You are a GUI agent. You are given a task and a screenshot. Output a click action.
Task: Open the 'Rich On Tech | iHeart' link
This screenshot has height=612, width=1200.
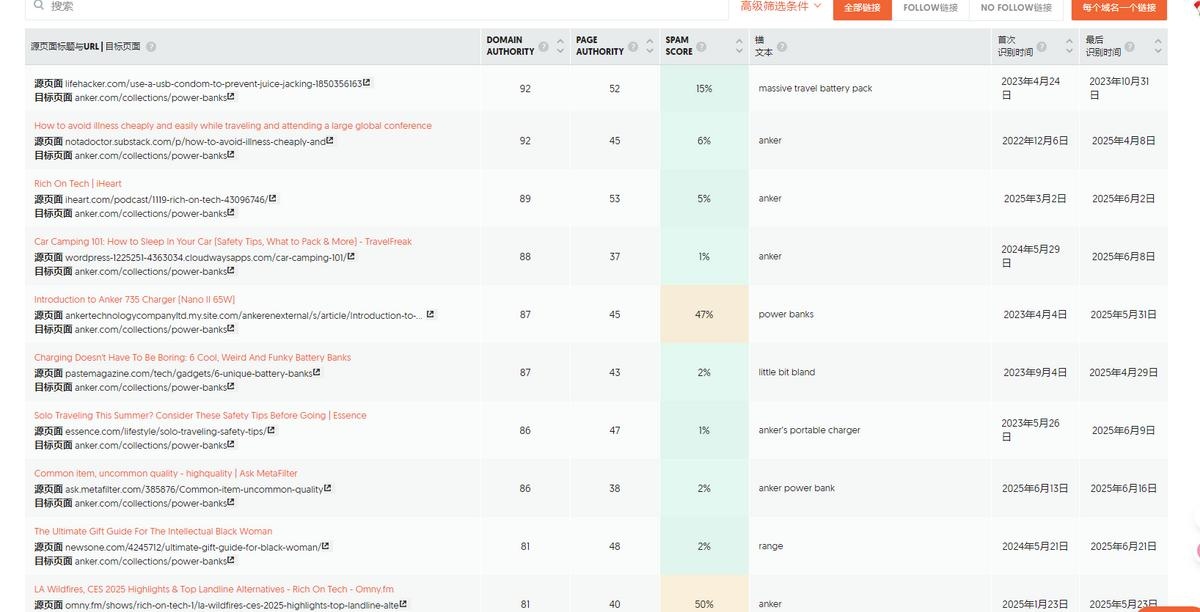tap(78, 184)
